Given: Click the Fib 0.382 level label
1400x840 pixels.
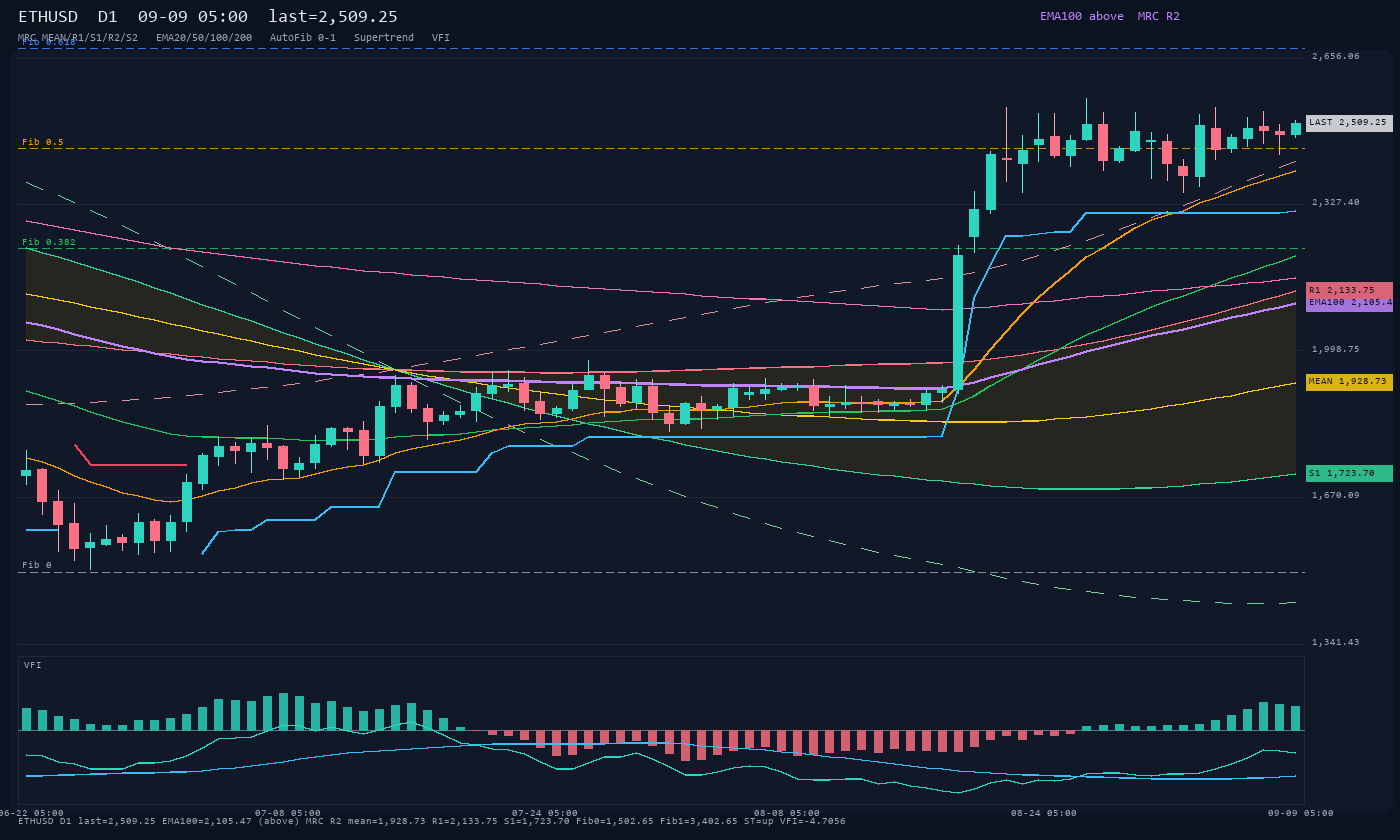Looking at the screenshot, I should [x=49, y=242].
